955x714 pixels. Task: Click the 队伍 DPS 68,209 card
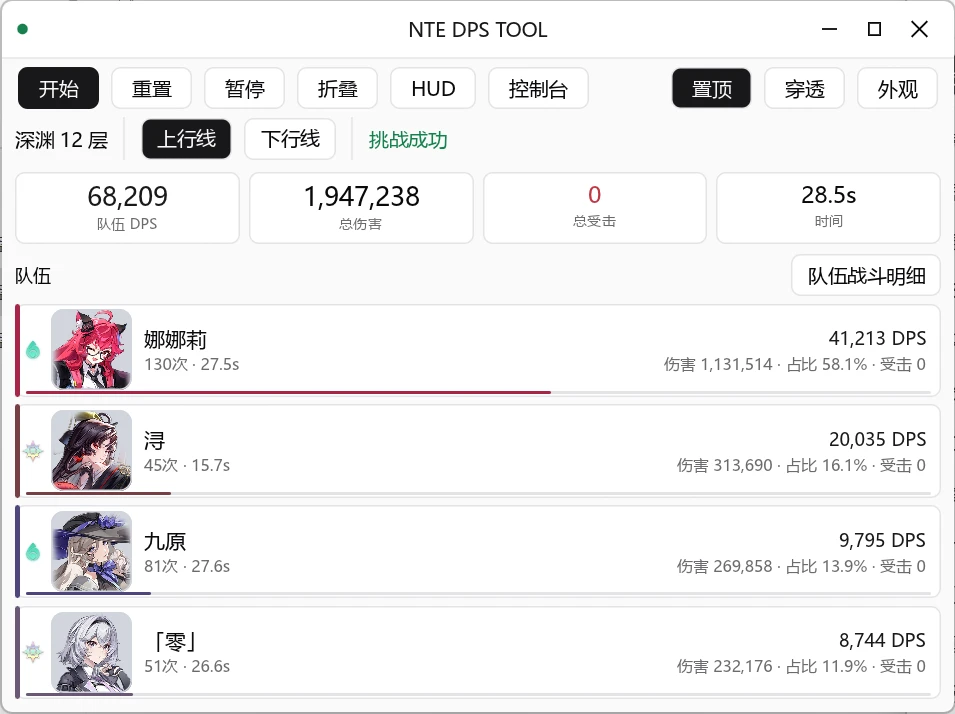point(127,208)
